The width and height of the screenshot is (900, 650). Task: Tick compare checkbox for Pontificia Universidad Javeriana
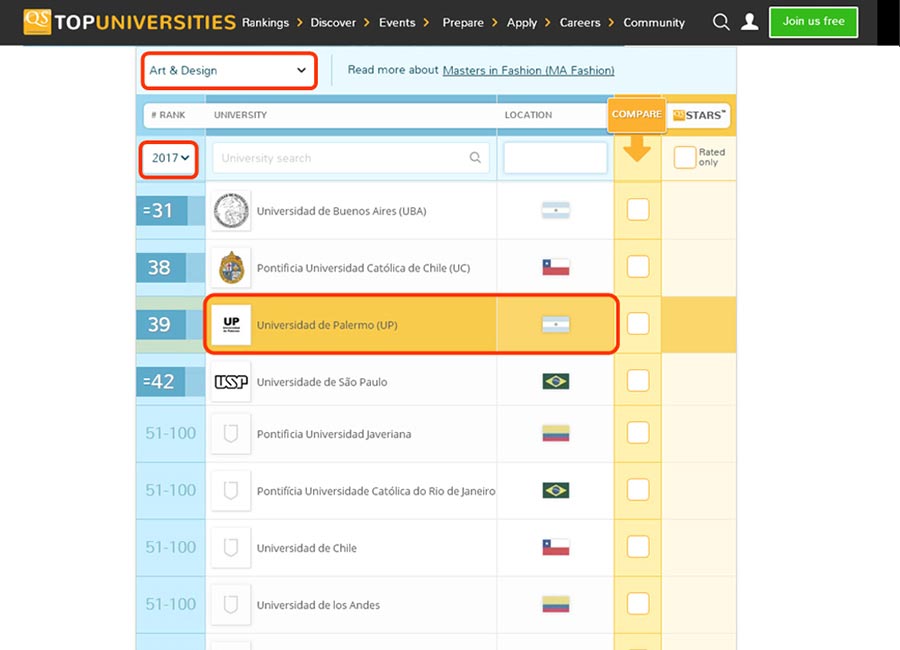638,432
